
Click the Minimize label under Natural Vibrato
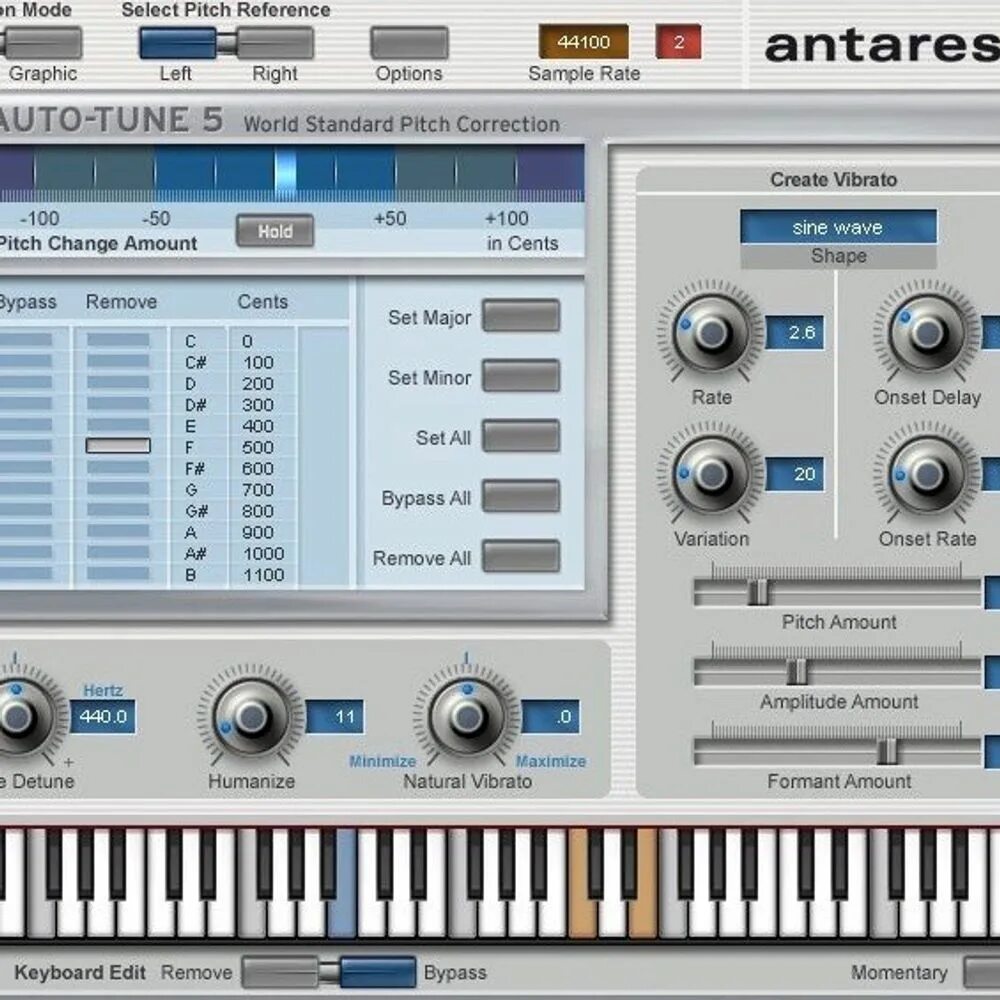tap(382, 761)
